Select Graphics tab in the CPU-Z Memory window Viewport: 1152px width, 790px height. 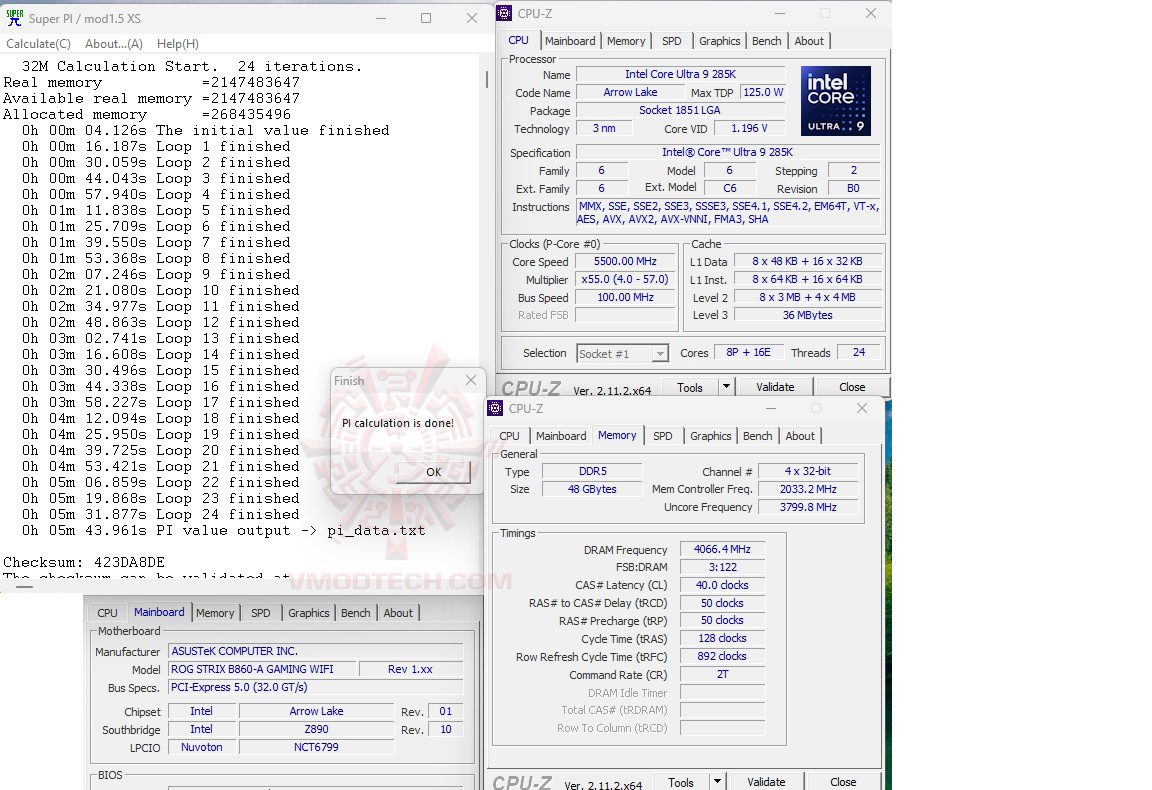coord(710,436)
